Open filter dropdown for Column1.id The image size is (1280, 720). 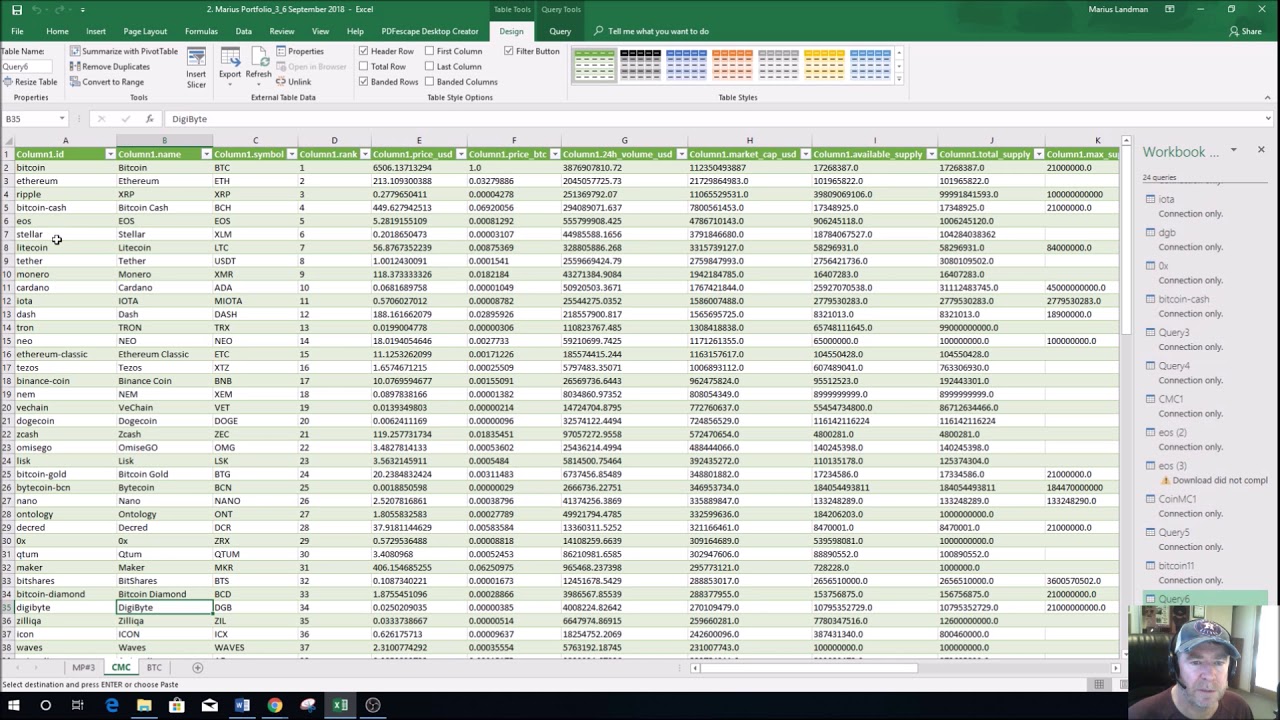click(x=109, y=154)
